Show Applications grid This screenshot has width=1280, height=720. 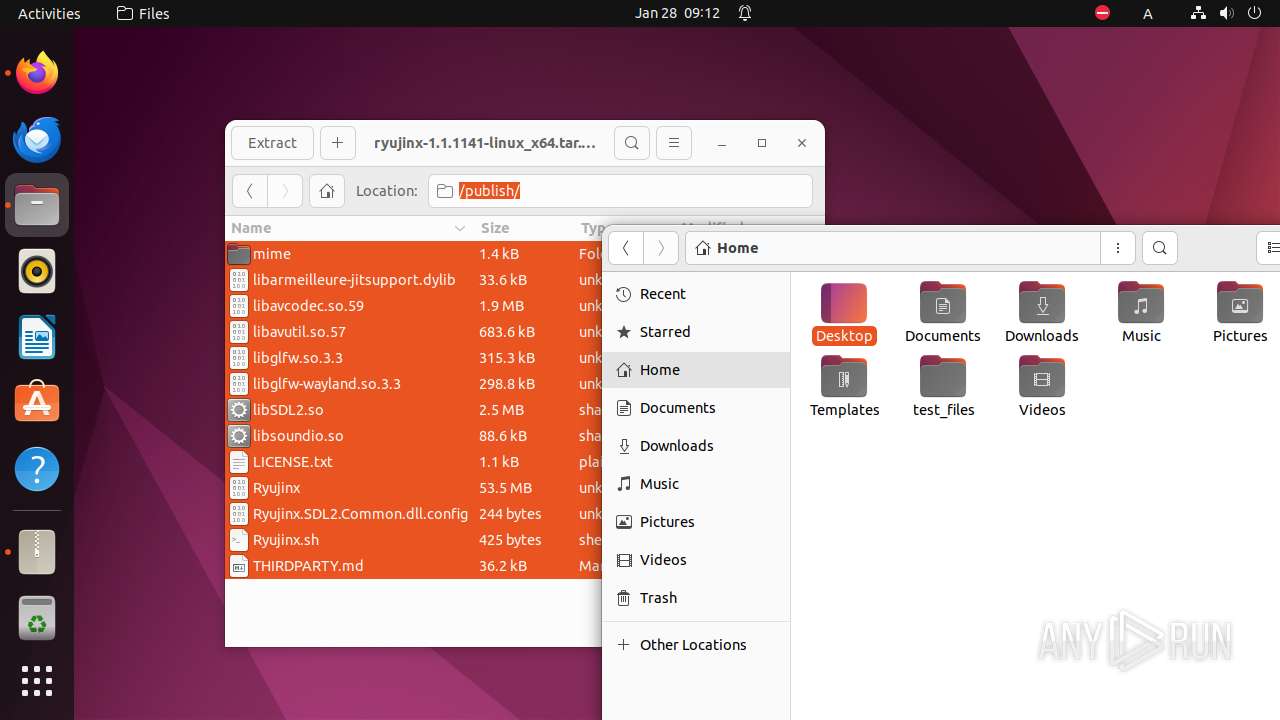(37, 681)
